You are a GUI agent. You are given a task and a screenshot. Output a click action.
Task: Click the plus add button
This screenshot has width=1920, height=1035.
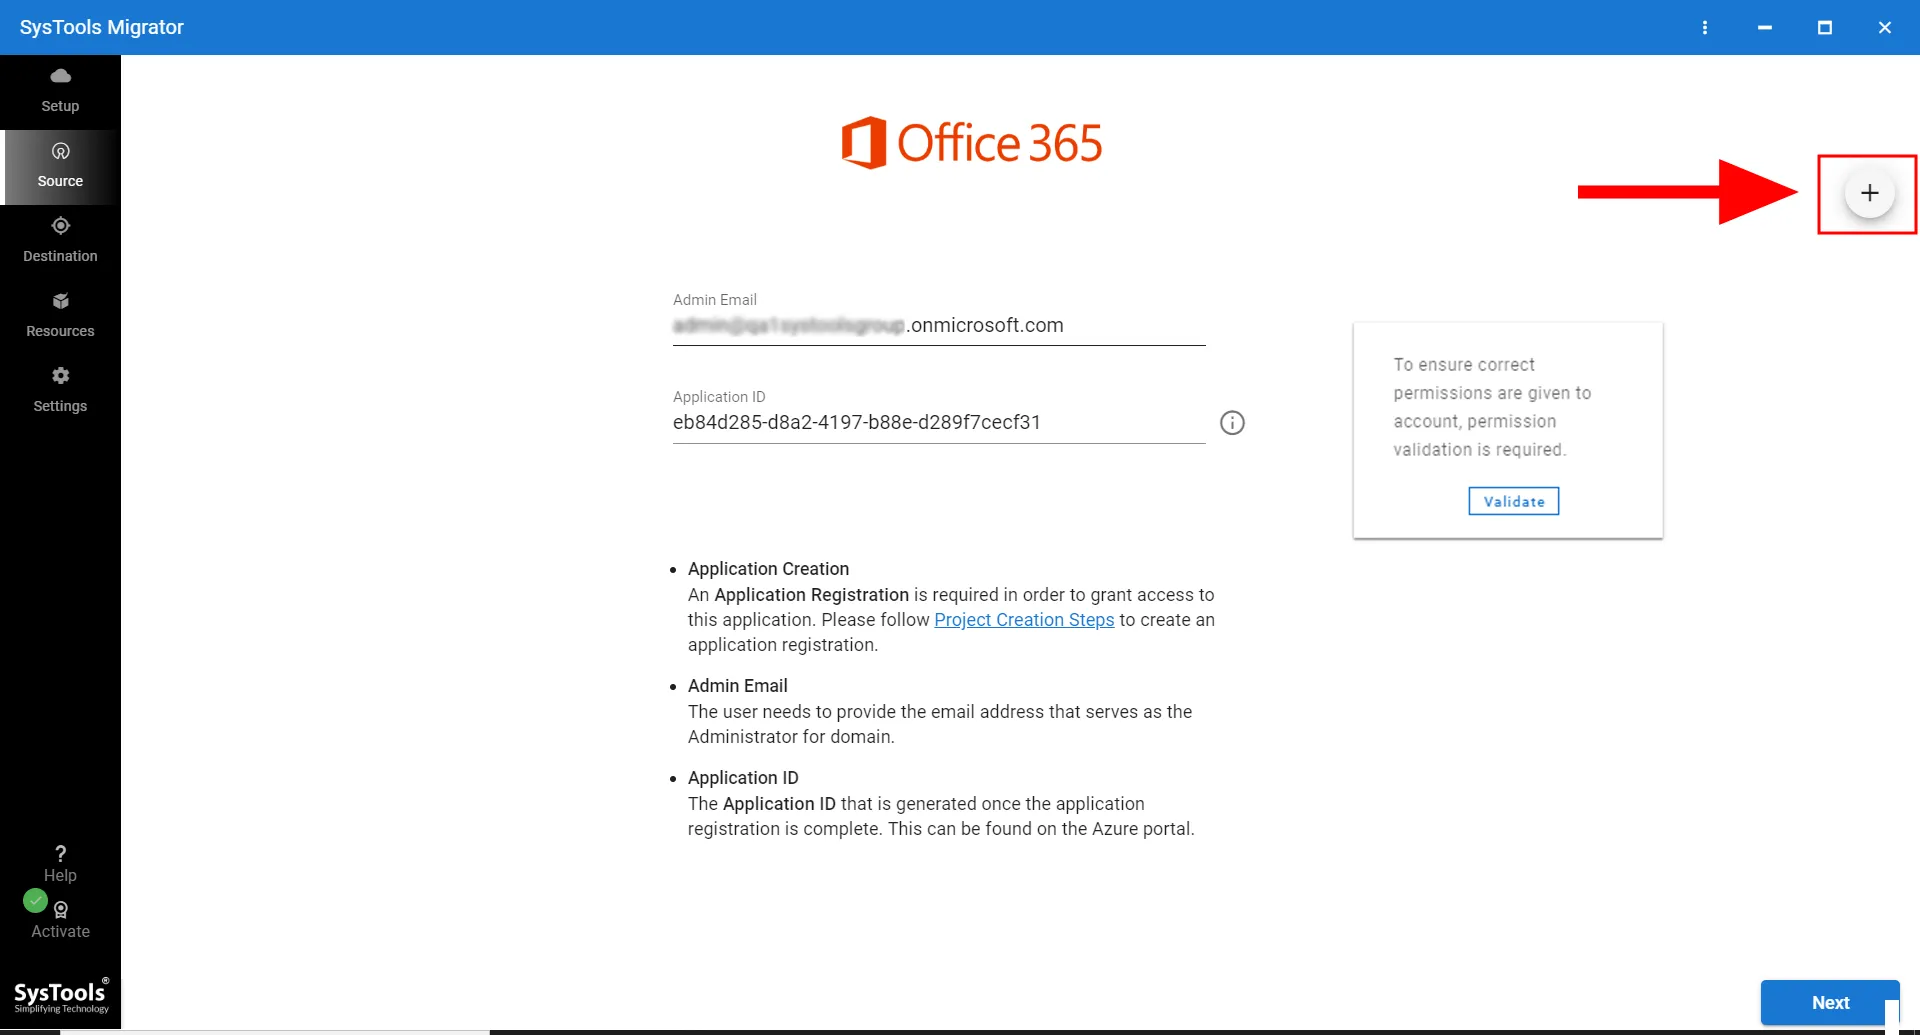tap(1869, 193)
